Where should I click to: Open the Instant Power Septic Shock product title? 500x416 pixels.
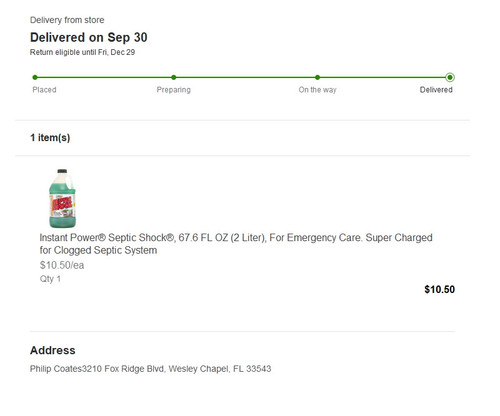(x=236, y=244)
